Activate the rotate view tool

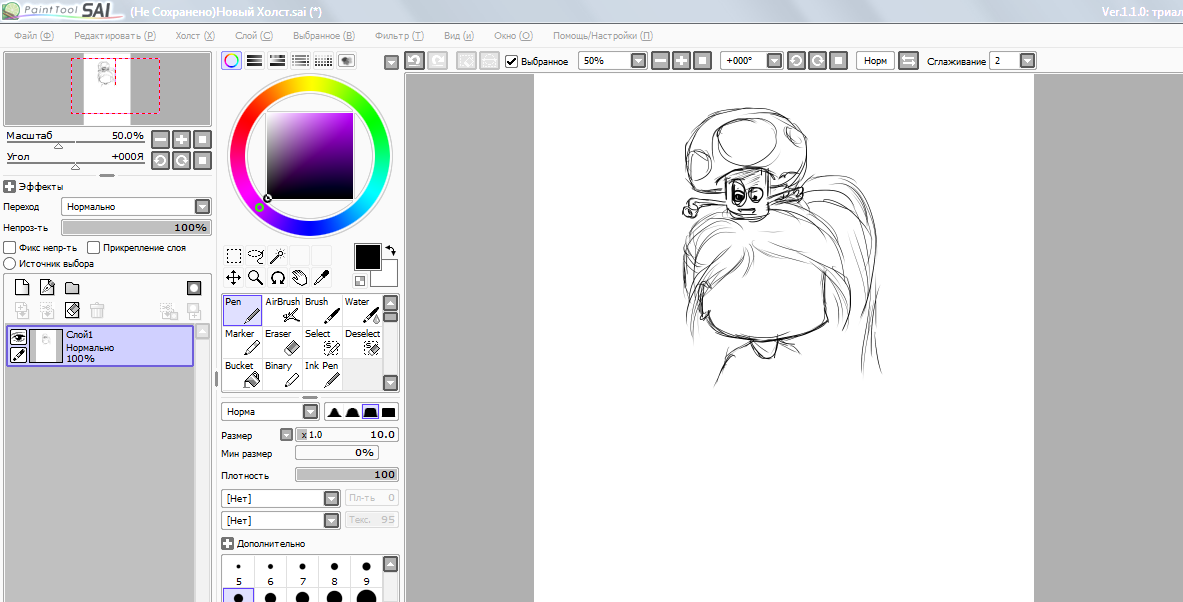pyautogui.click(x=278, y=278)
